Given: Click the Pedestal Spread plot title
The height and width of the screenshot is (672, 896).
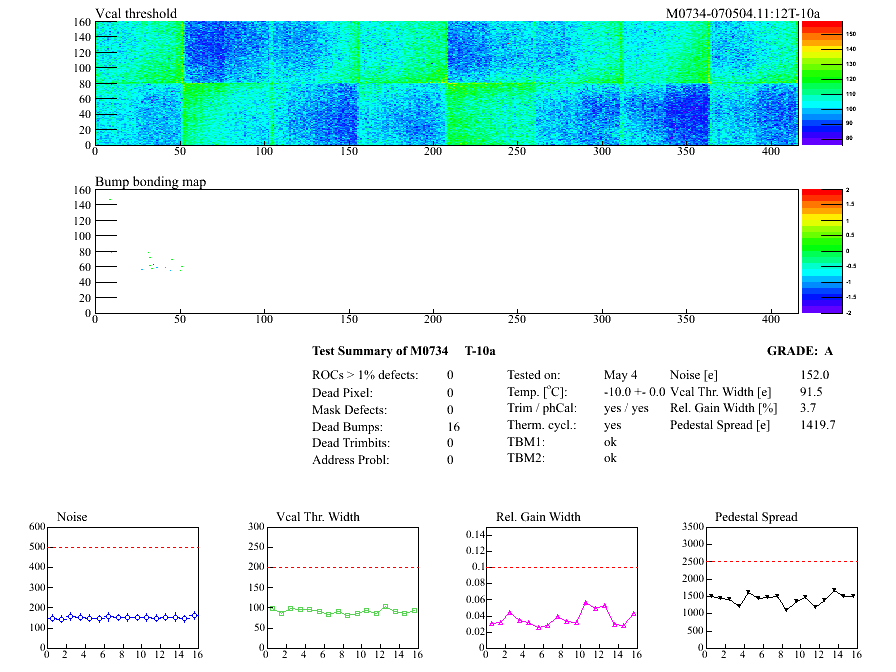Looking at the screenshot, I should (x=756, y=517).
